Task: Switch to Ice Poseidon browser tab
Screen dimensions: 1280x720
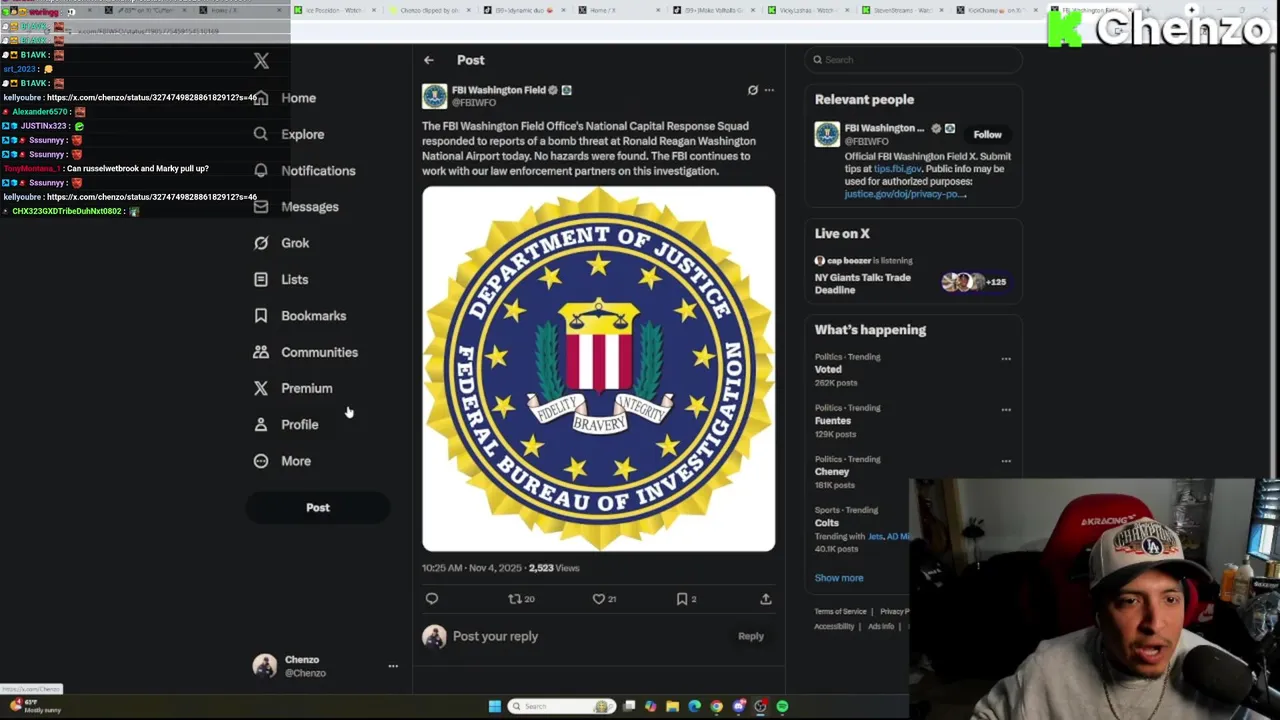Action: pos(335,10)
